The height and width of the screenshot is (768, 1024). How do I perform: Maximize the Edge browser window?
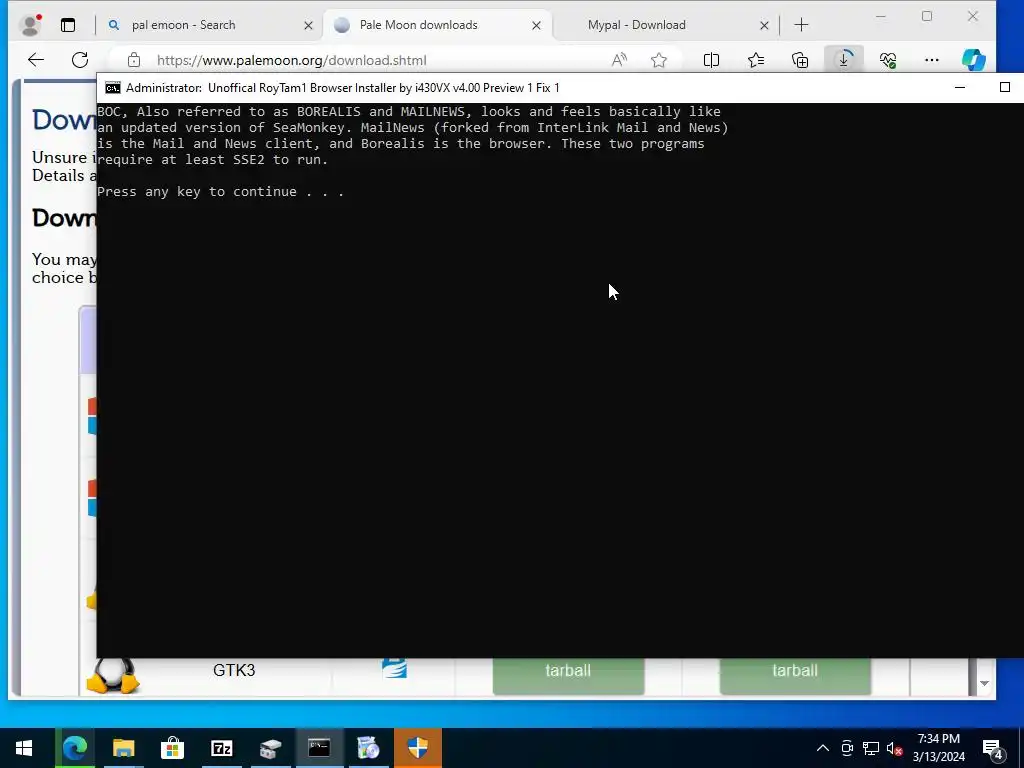927,16
